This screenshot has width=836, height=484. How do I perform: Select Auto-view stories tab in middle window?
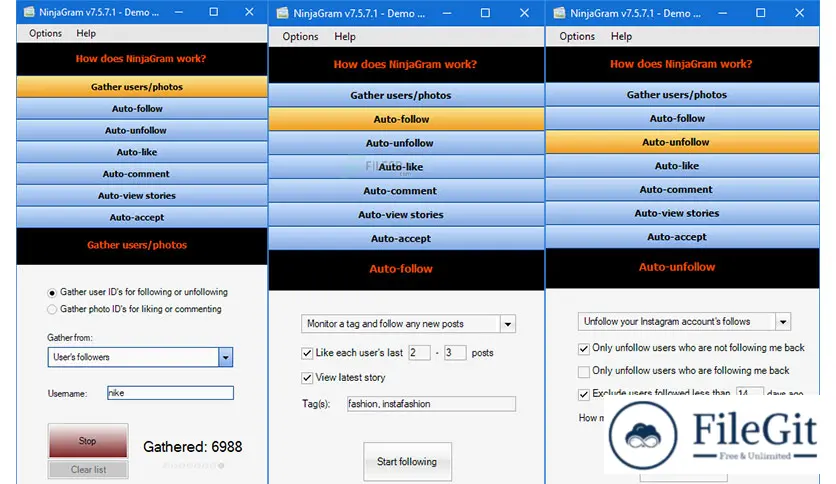(x=406, y=214)
